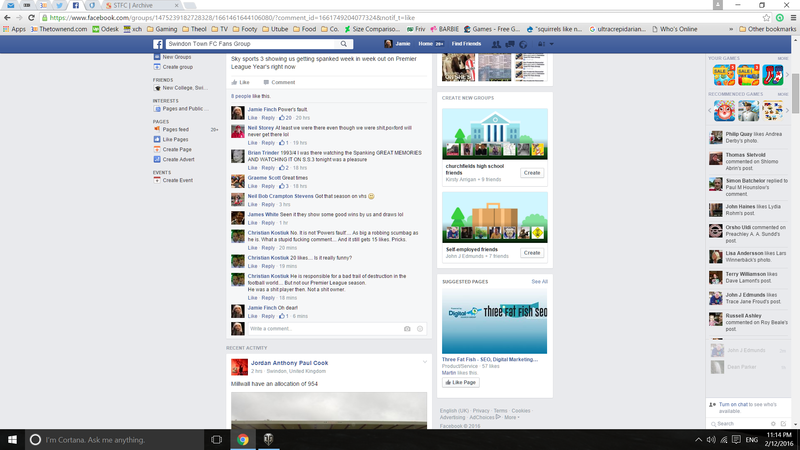Open Pages feed in the left sidebar
Image resolution: width=800 pixels, height=450 pixels.
176,130
